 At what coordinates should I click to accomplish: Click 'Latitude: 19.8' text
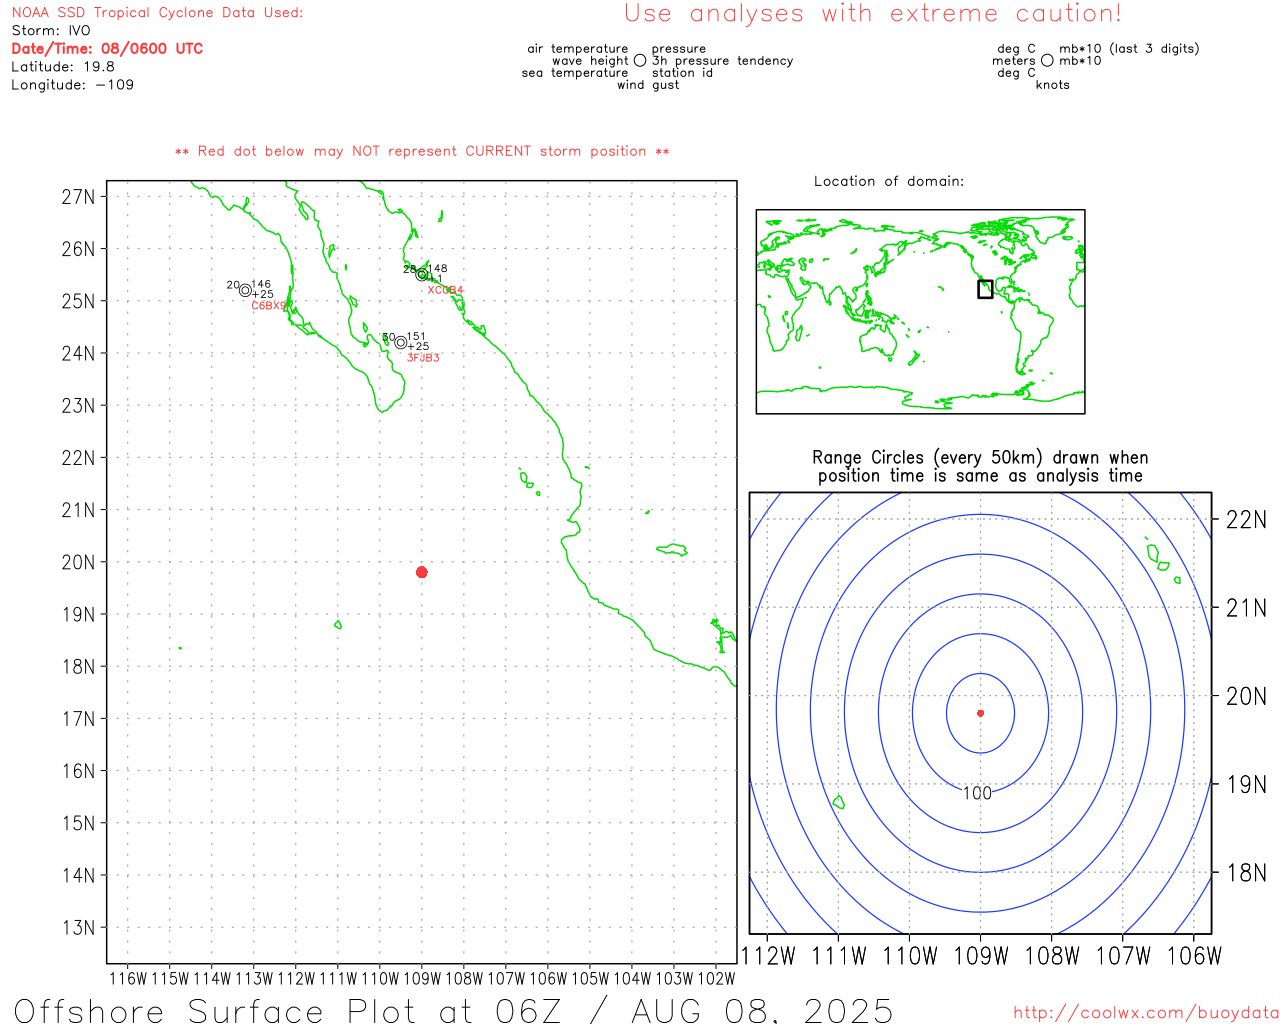(x=63, y=67)
